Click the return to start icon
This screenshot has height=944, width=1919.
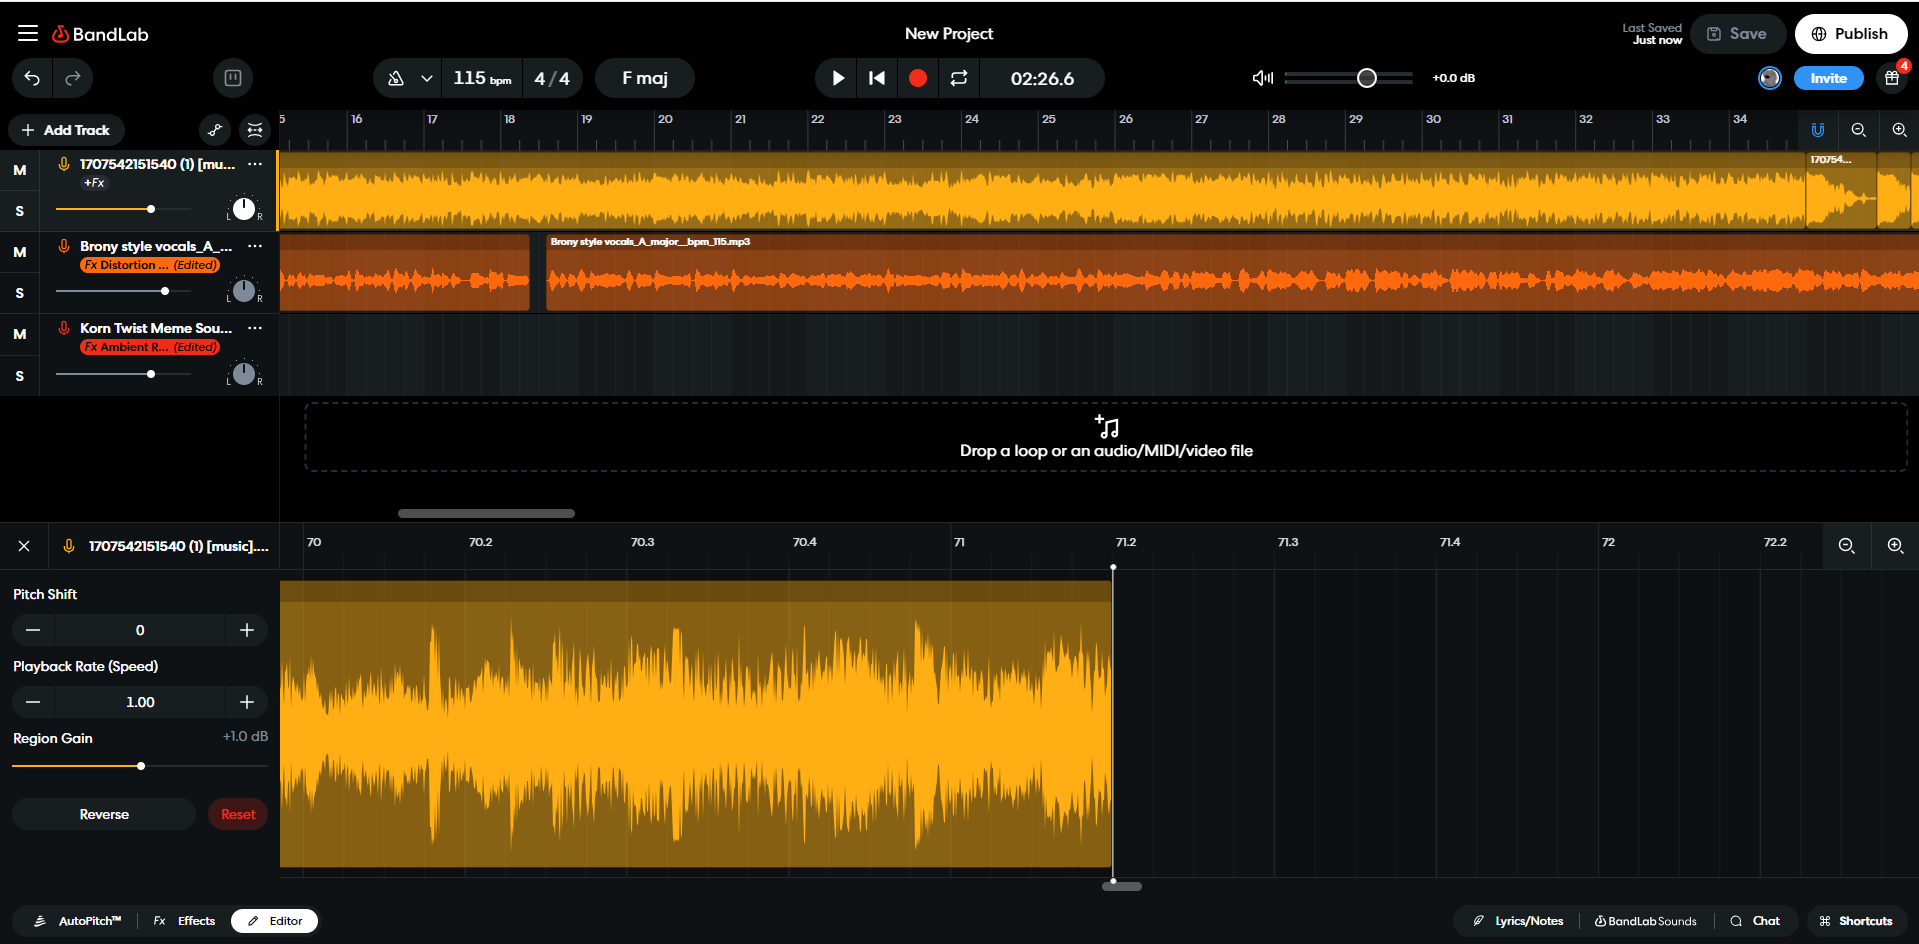click(877, 78)
